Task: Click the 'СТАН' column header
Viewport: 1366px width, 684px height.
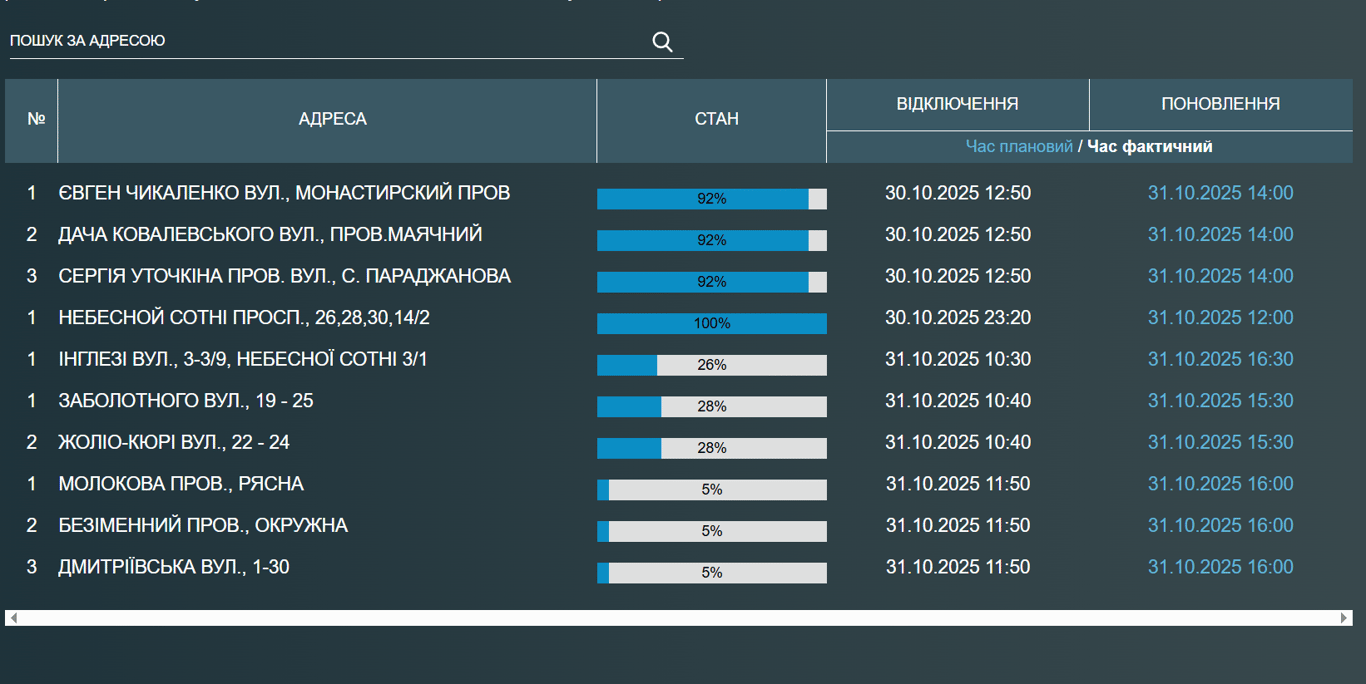Action: coord(716,119)
